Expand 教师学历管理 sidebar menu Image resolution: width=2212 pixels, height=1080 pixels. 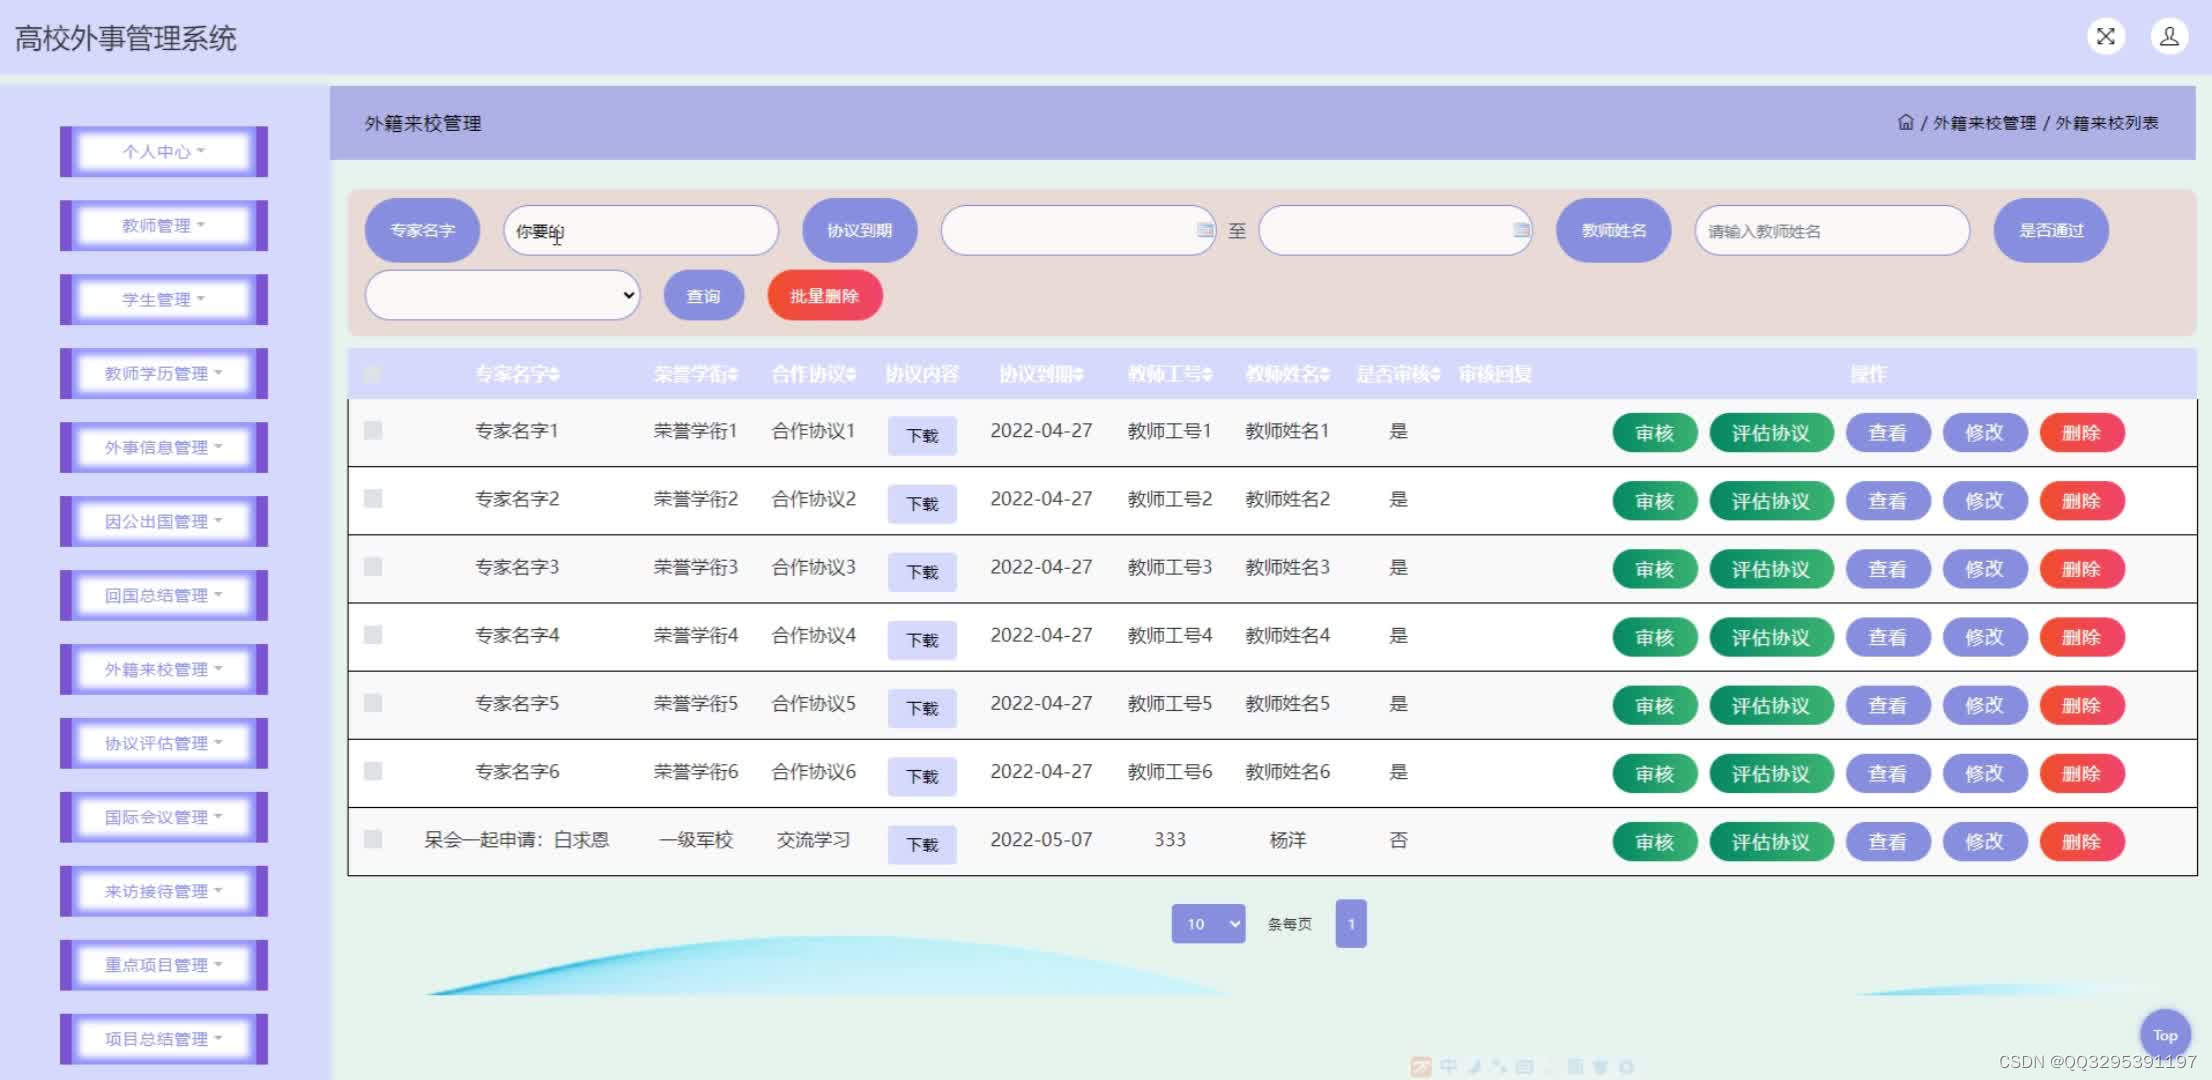164,373
